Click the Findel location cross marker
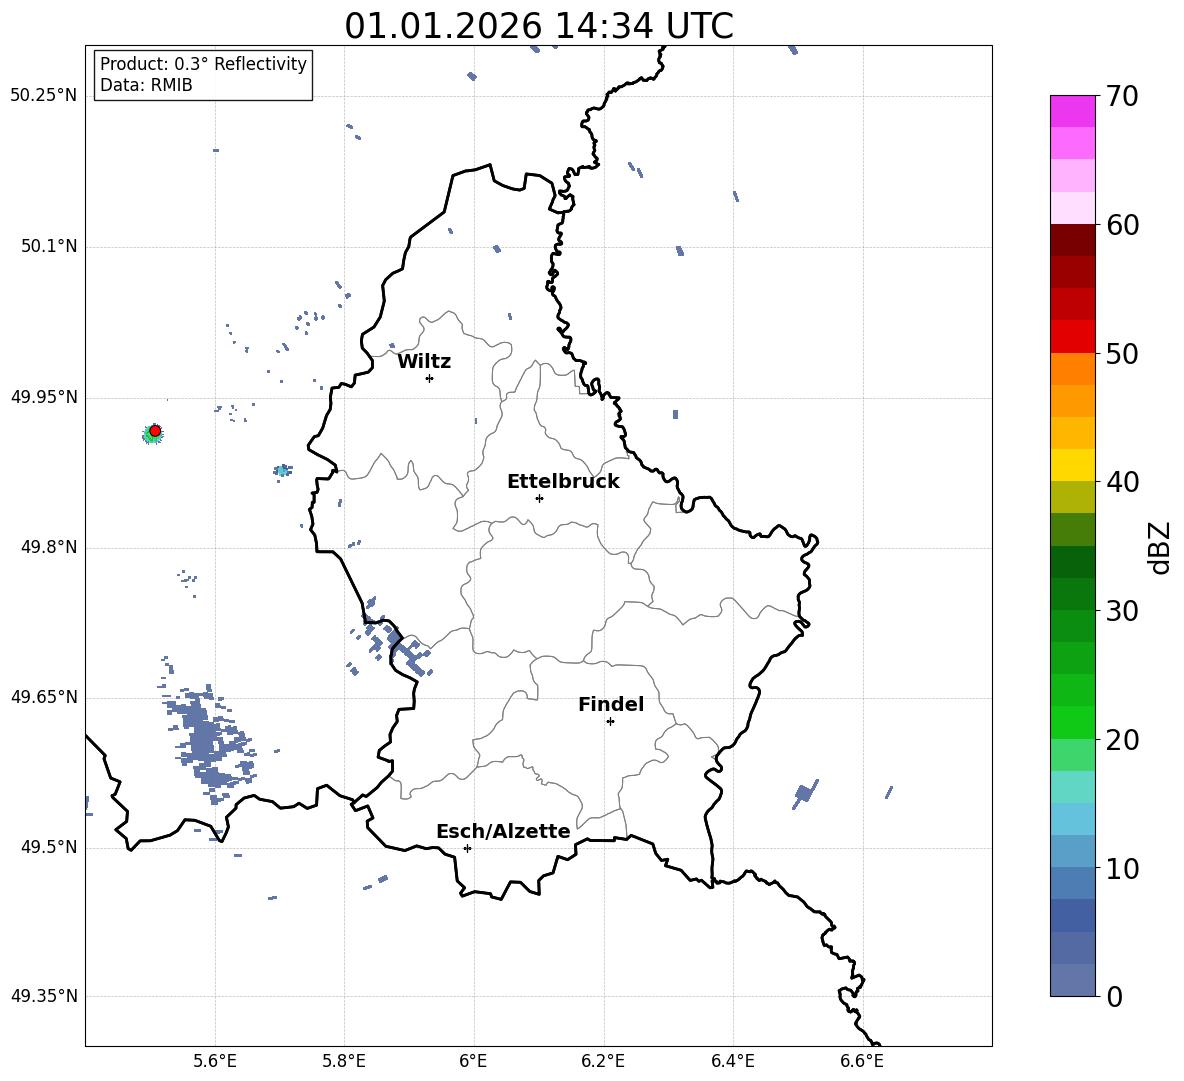1184x1081 pixels. point(610,721)
